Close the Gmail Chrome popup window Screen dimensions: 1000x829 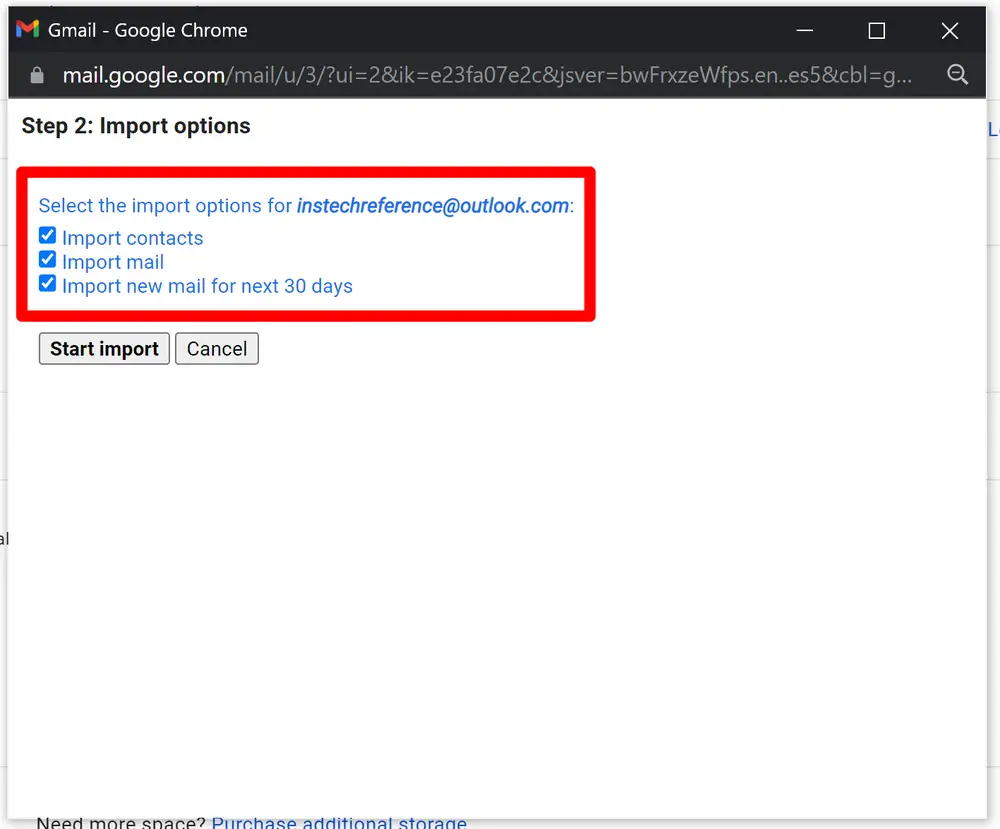coord(950,30)
